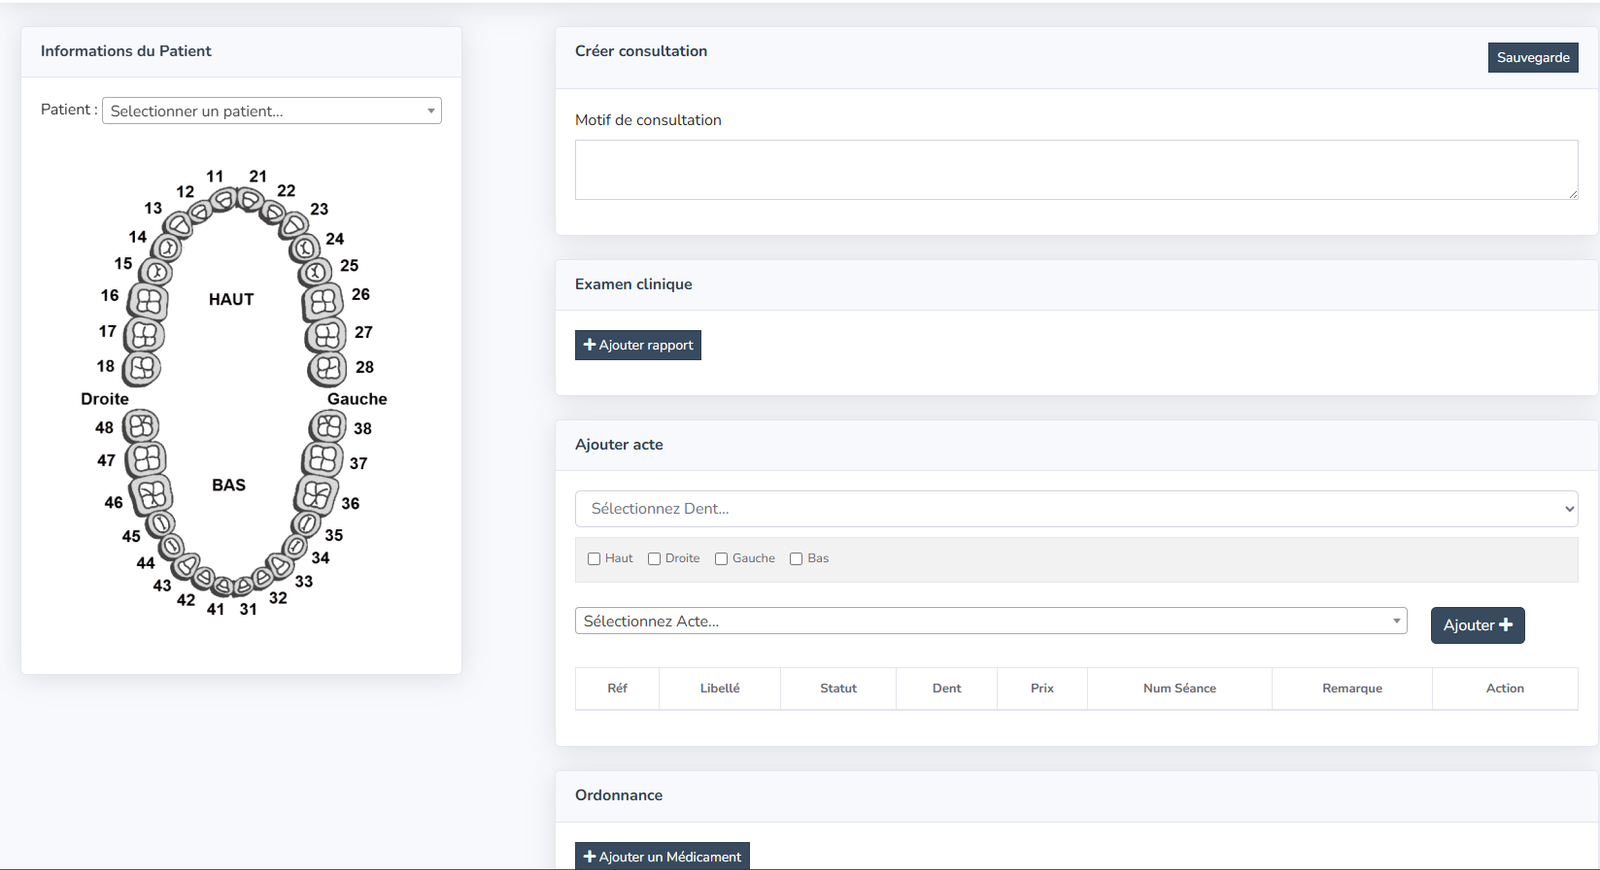Select tooth 27 on the dental diagram
Screen dimensions: 1600x870
click(x=326, y=335)
